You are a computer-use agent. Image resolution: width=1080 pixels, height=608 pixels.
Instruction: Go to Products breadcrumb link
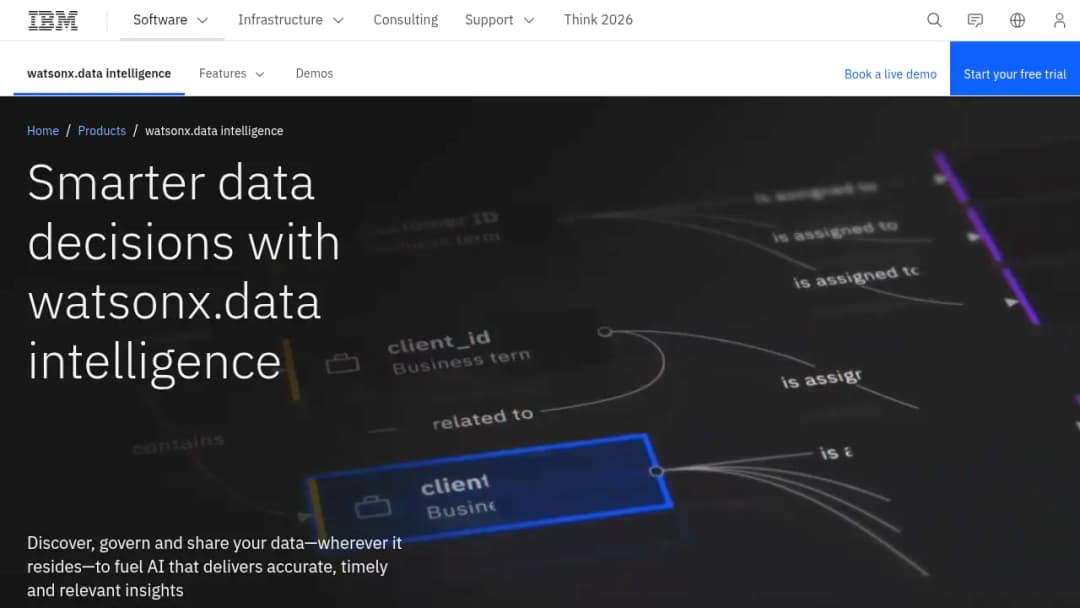point(102,131)
